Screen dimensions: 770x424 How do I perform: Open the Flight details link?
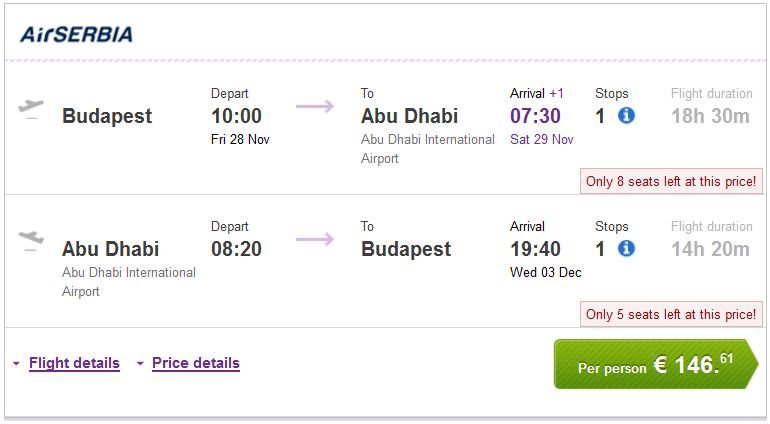[74, 363]
